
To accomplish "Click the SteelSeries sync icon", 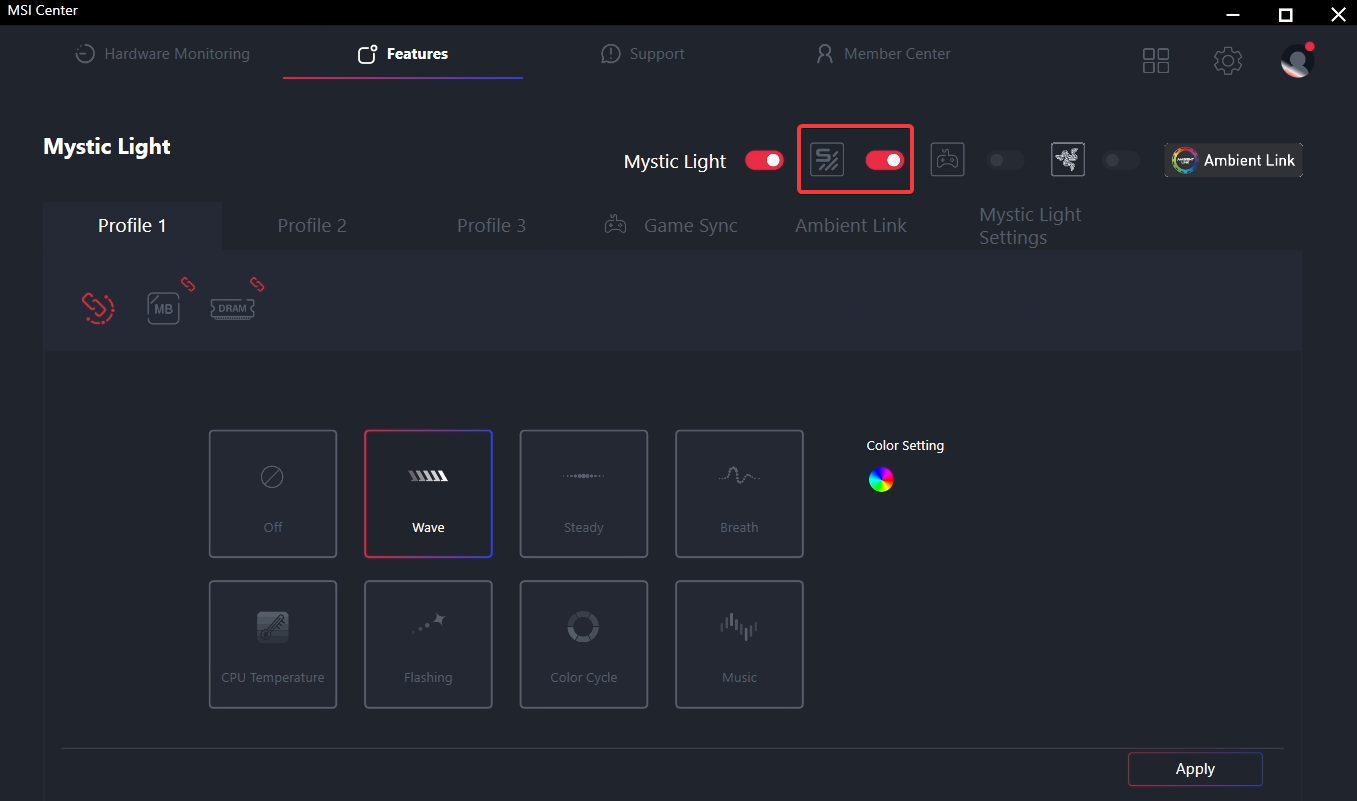I will pos(827,160).
